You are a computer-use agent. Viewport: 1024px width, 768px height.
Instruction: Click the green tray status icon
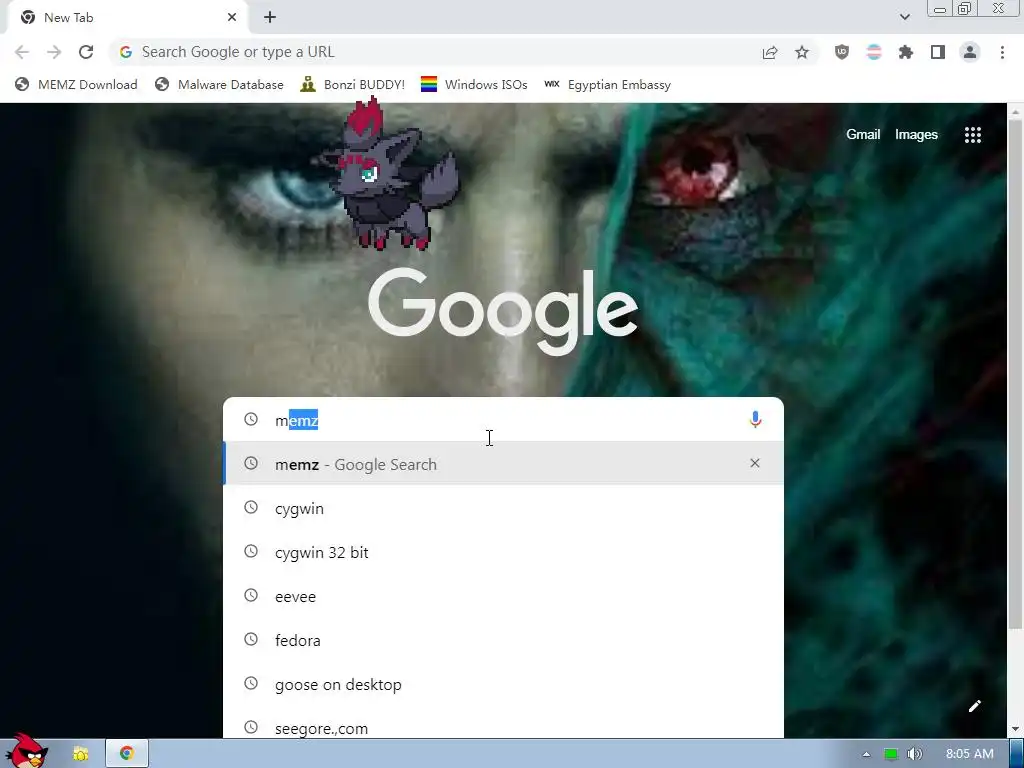tap(890, 754)
